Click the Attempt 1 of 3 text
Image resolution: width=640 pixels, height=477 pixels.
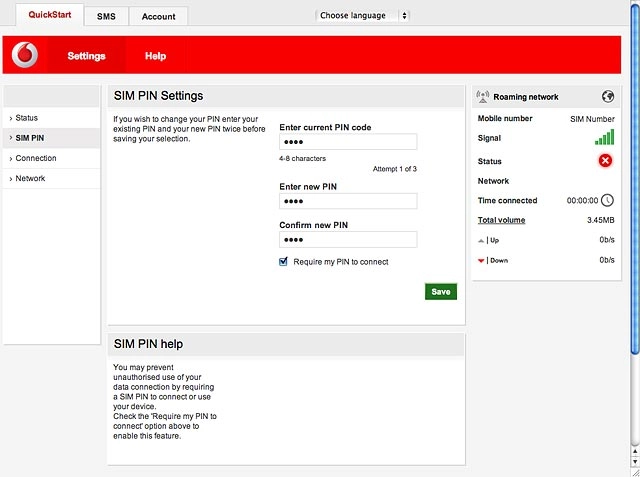(395, 169)
